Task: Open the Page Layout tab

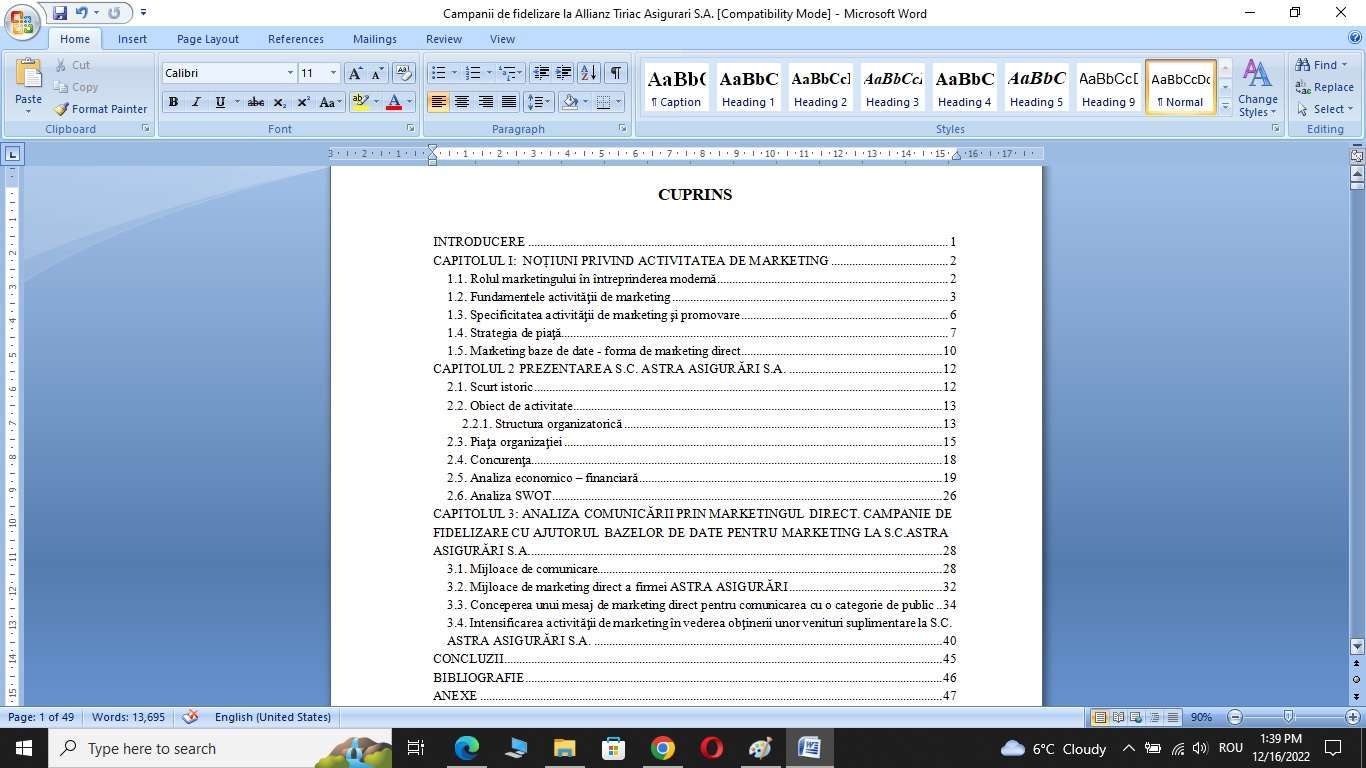Action: tap(208, 39)
